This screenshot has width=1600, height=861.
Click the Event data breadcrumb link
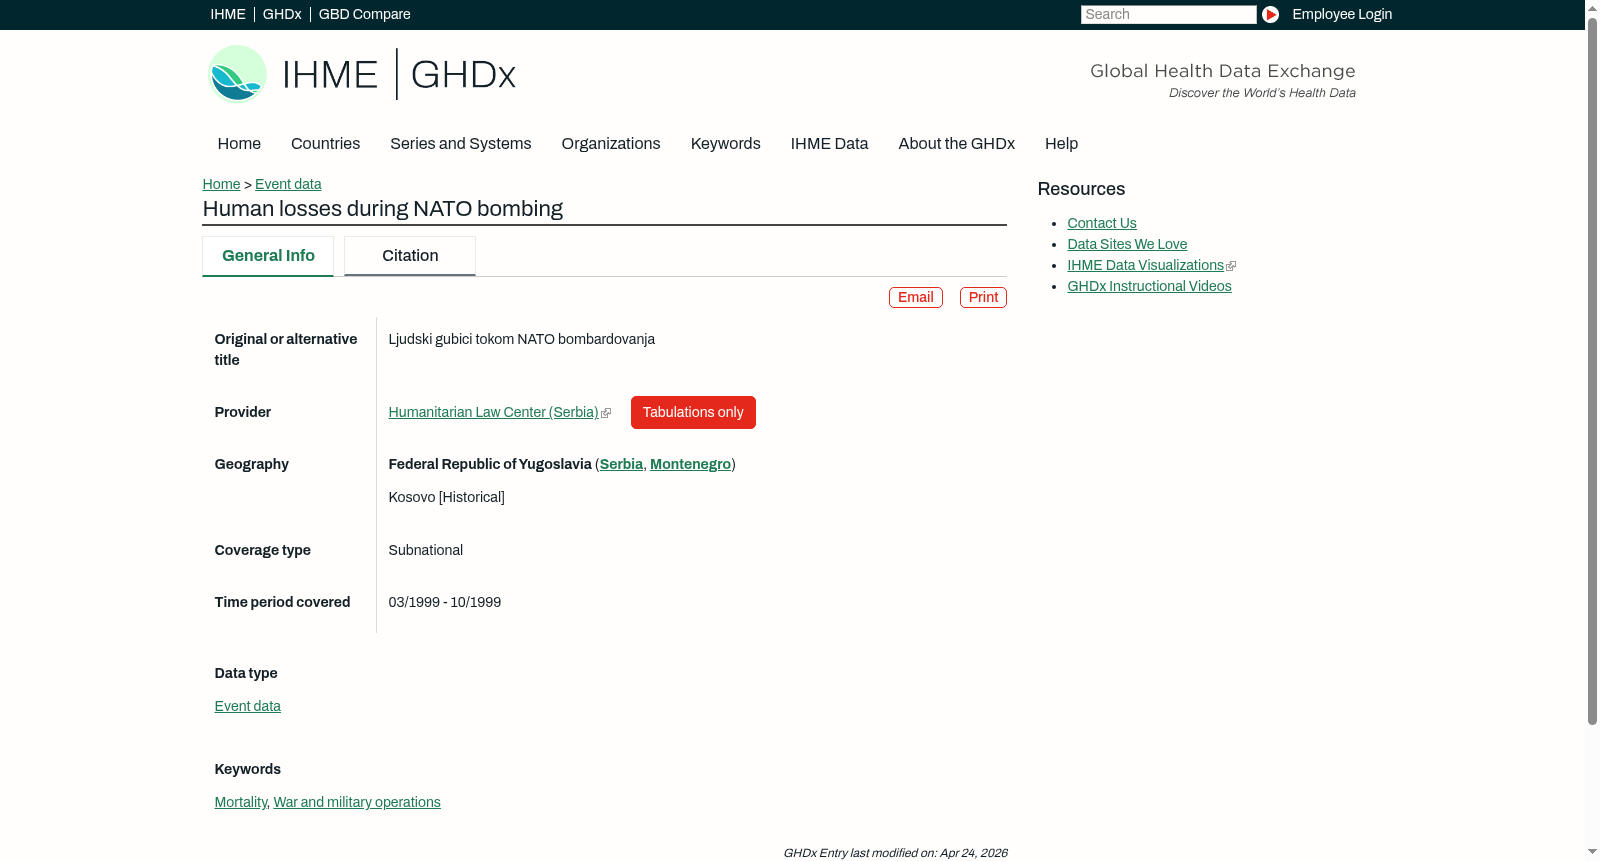pos(288,185)
